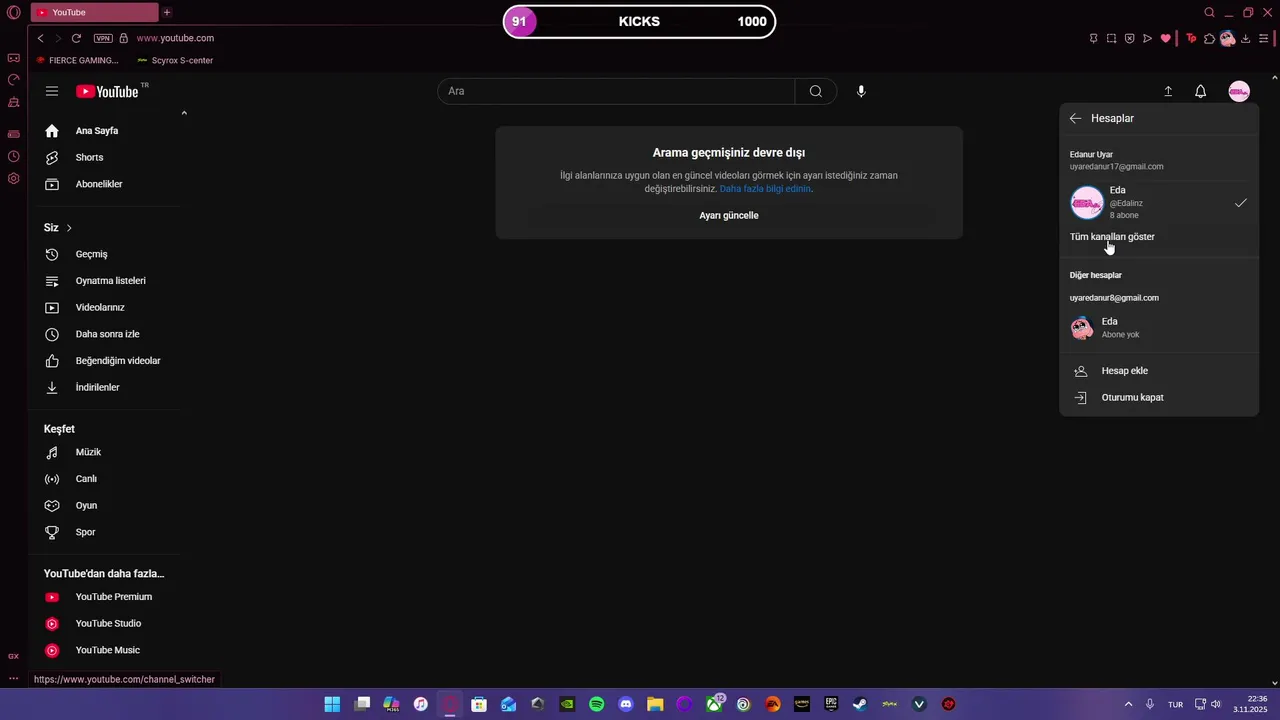Open Scyrox S-center bookmark
1280x720 pixels.
pos(175,60)
